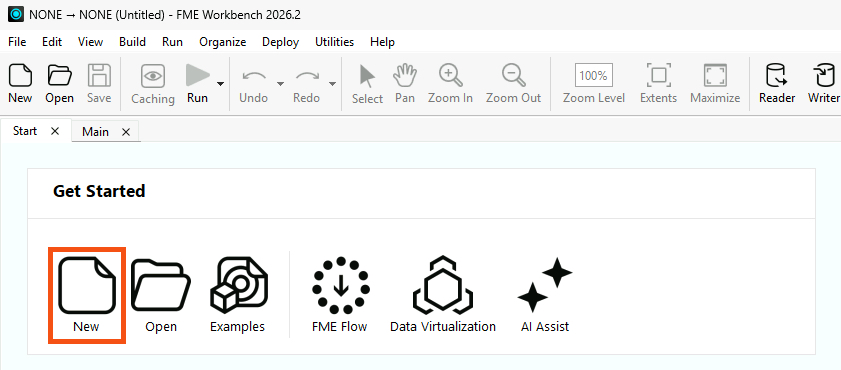Open the Deploy menu
The image size is (841, 370).
pos(281,42)
